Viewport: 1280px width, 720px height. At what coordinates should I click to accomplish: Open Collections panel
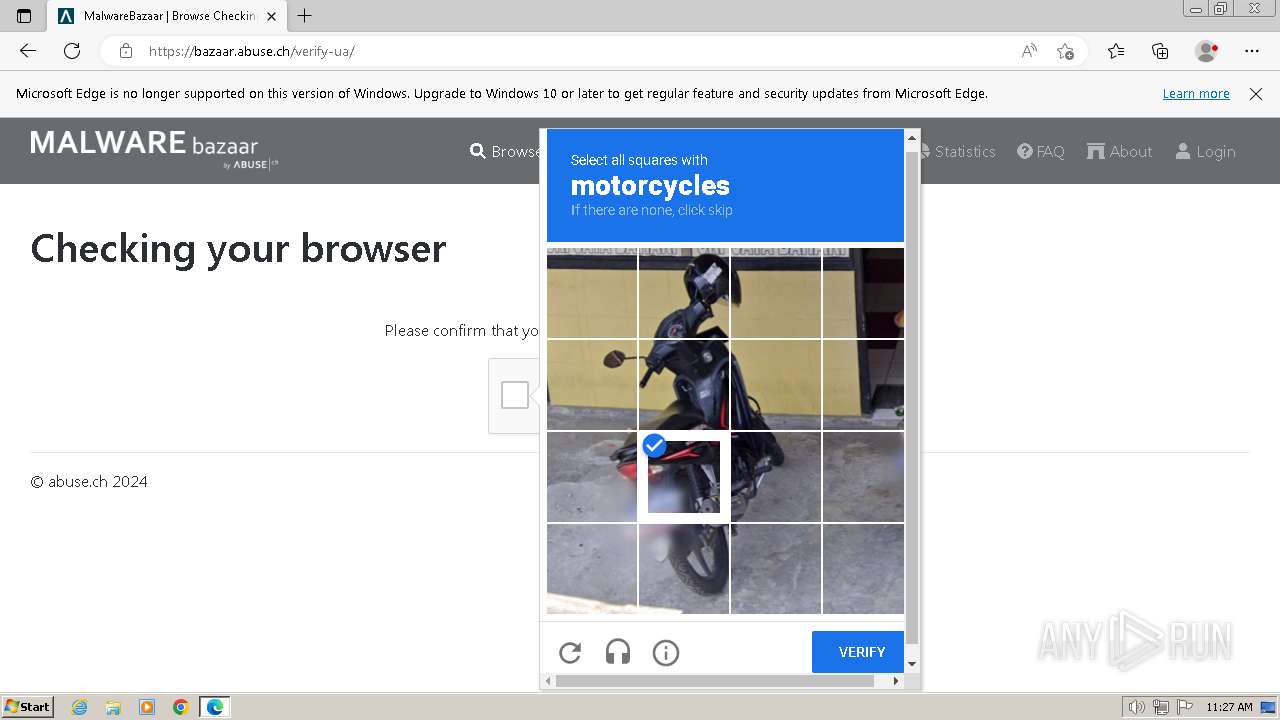(1160, 51)
